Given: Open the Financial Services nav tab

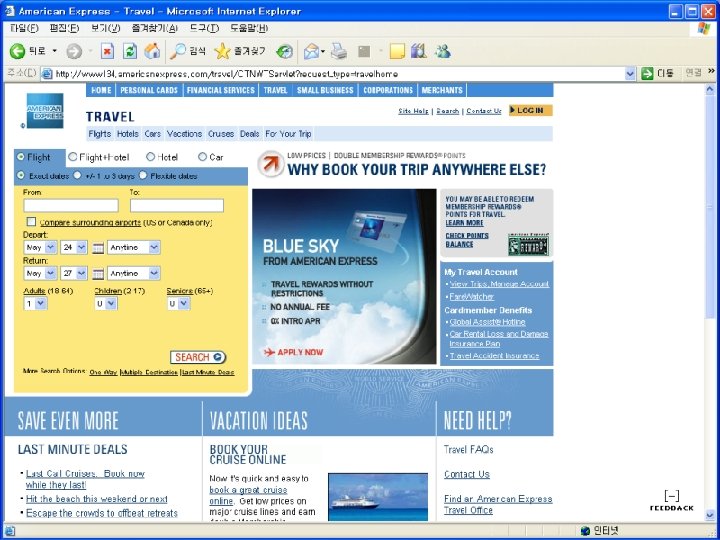Looking at the screenshot, I should coord(220,90).
